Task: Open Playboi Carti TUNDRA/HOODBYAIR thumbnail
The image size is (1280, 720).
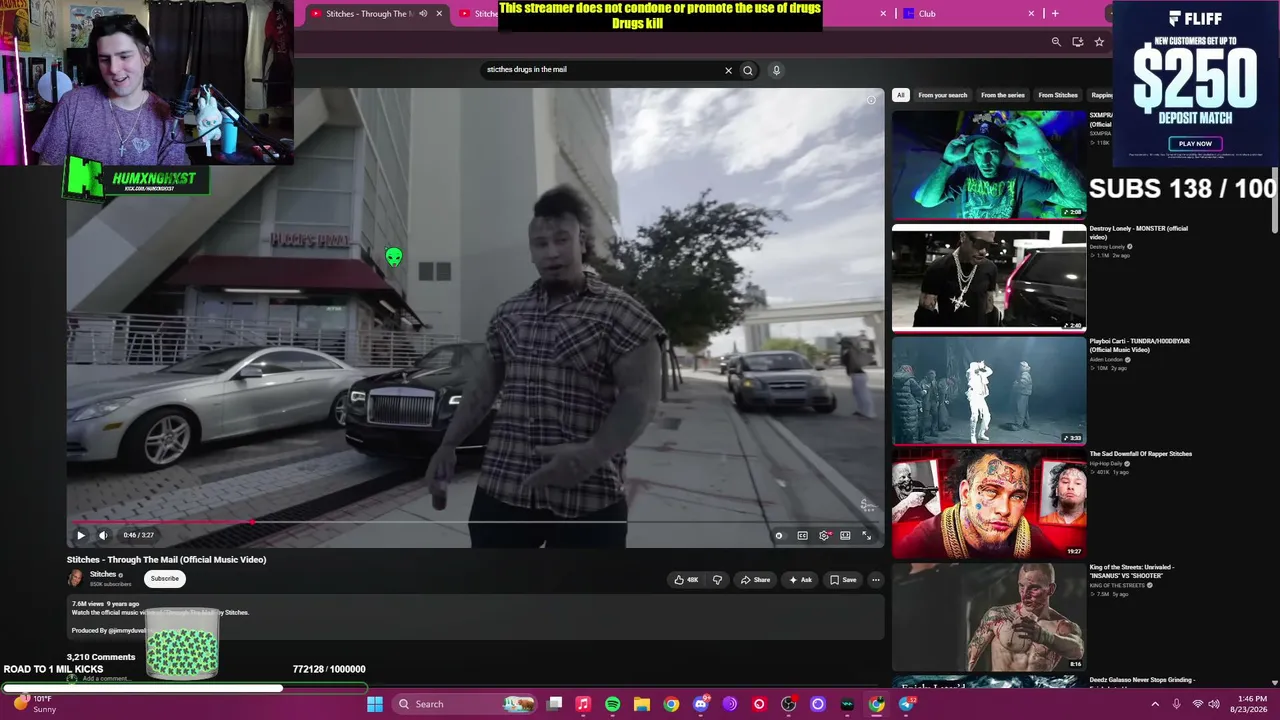Action: click(988, 390)
